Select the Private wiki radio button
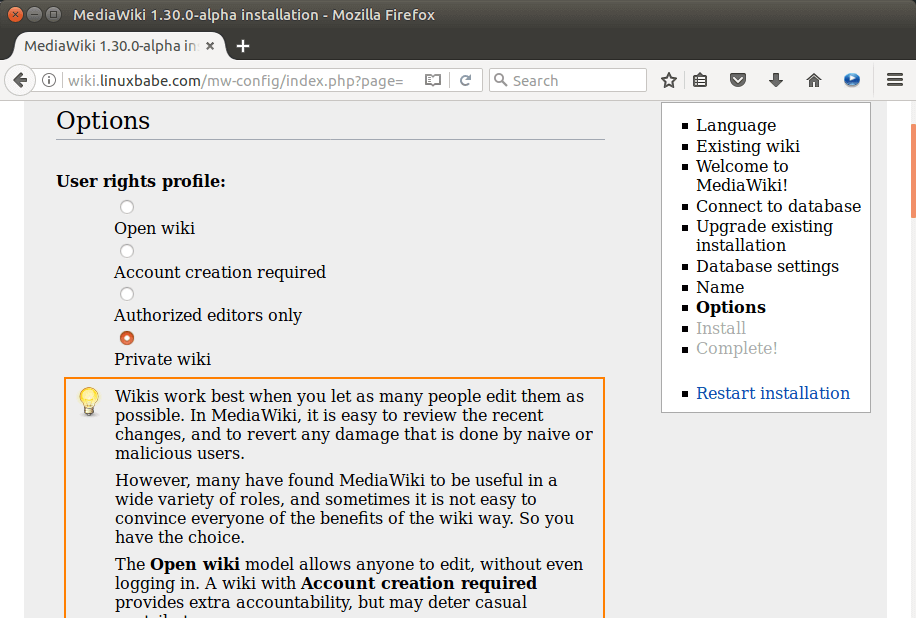 point(127,338)
